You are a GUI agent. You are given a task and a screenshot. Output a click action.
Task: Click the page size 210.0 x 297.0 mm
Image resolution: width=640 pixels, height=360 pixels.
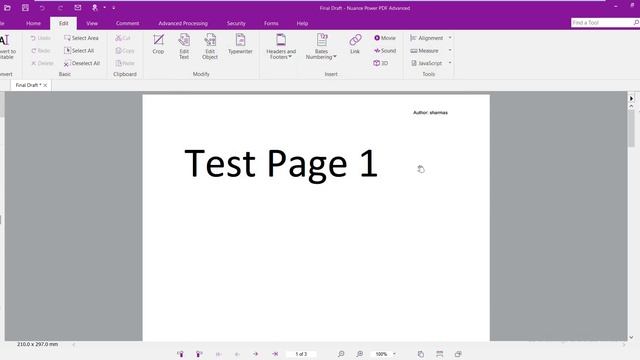pos(38,344)
